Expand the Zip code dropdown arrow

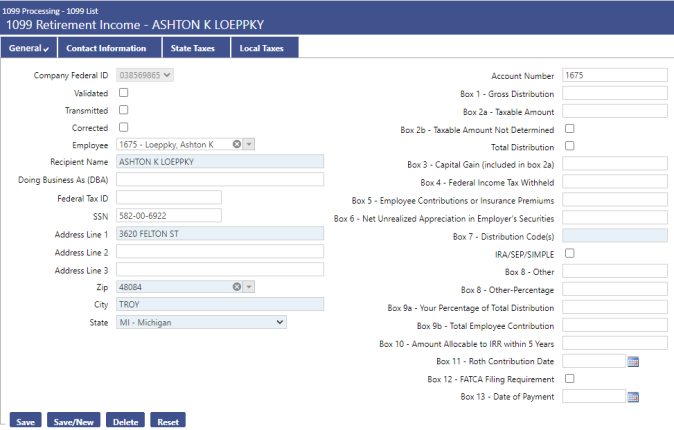tap(249, 287)
